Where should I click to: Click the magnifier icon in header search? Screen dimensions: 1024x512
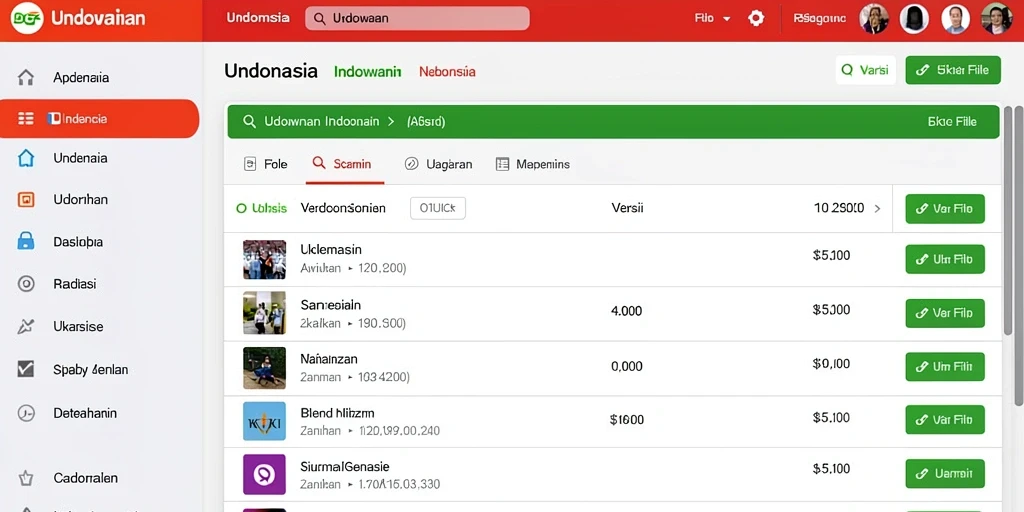[x=320, y=18]
